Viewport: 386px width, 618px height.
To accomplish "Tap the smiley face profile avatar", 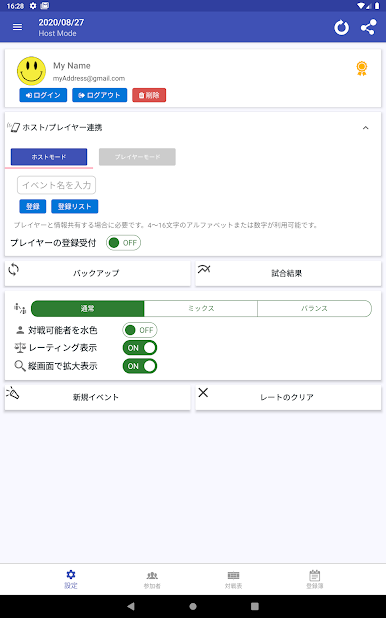I will (31, 71).
